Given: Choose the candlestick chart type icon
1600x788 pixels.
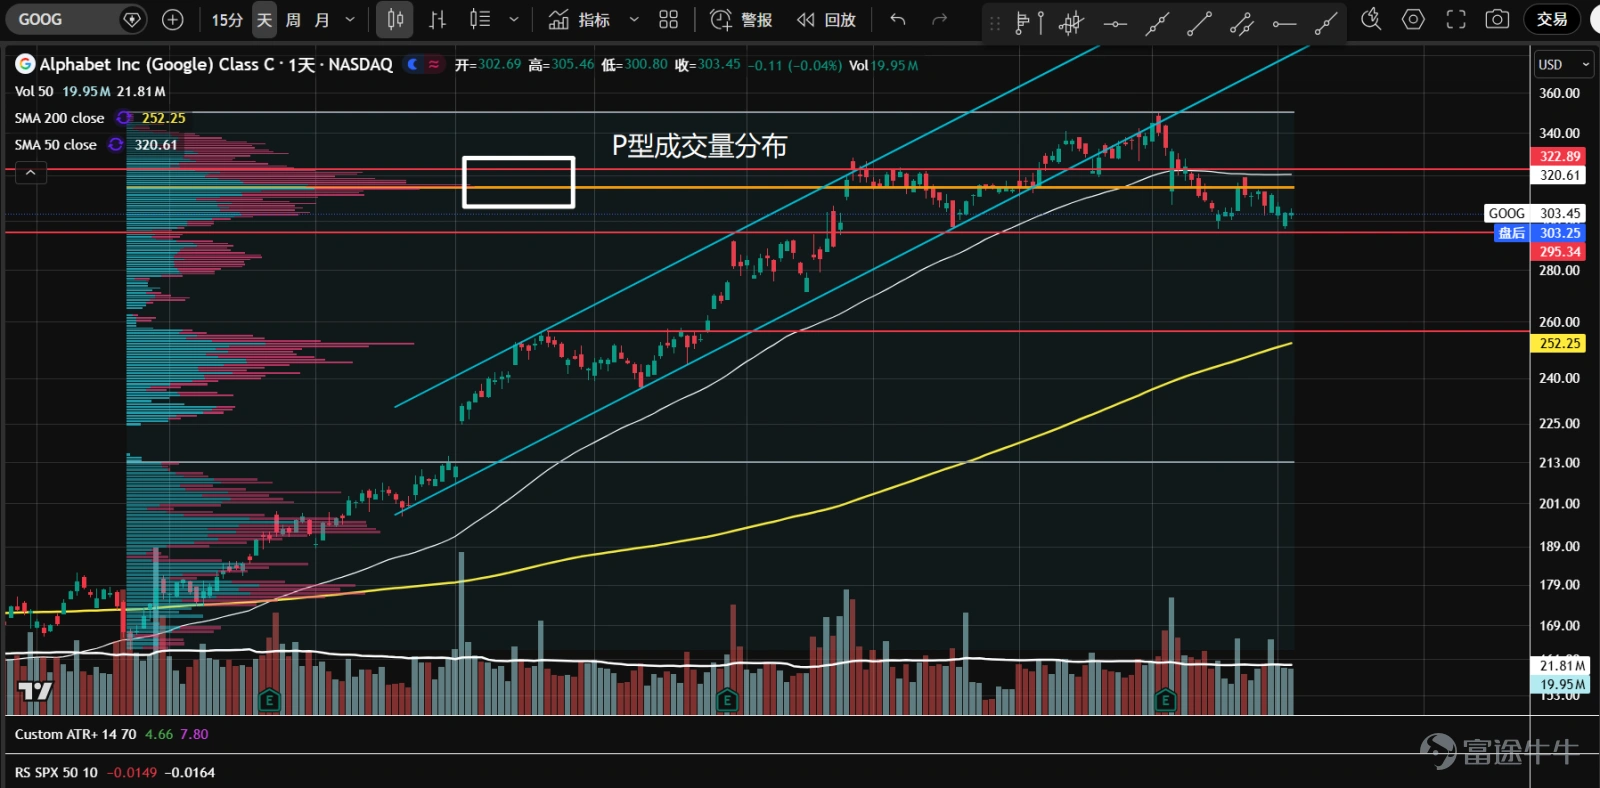Looking at the screenshot, I should pyautogui.click(x=395, y=20).
